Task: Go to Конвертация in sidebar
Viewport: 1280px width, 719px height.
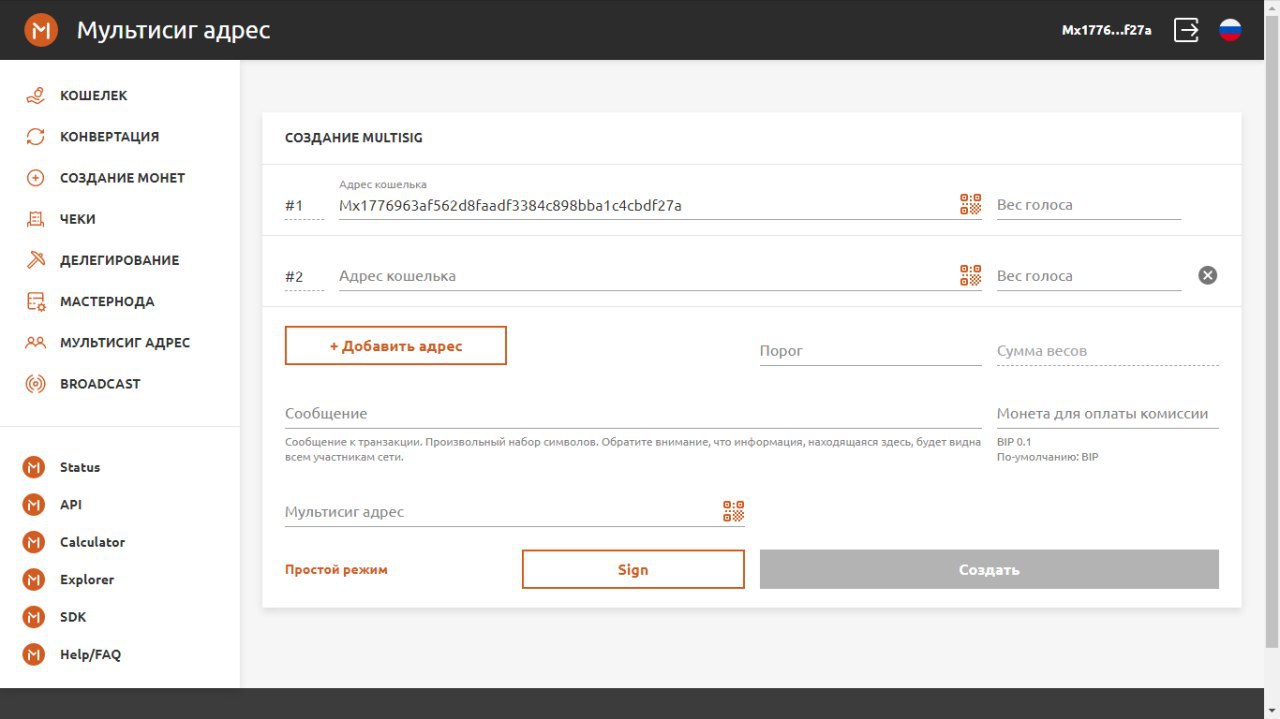Action: coord(109,137)
